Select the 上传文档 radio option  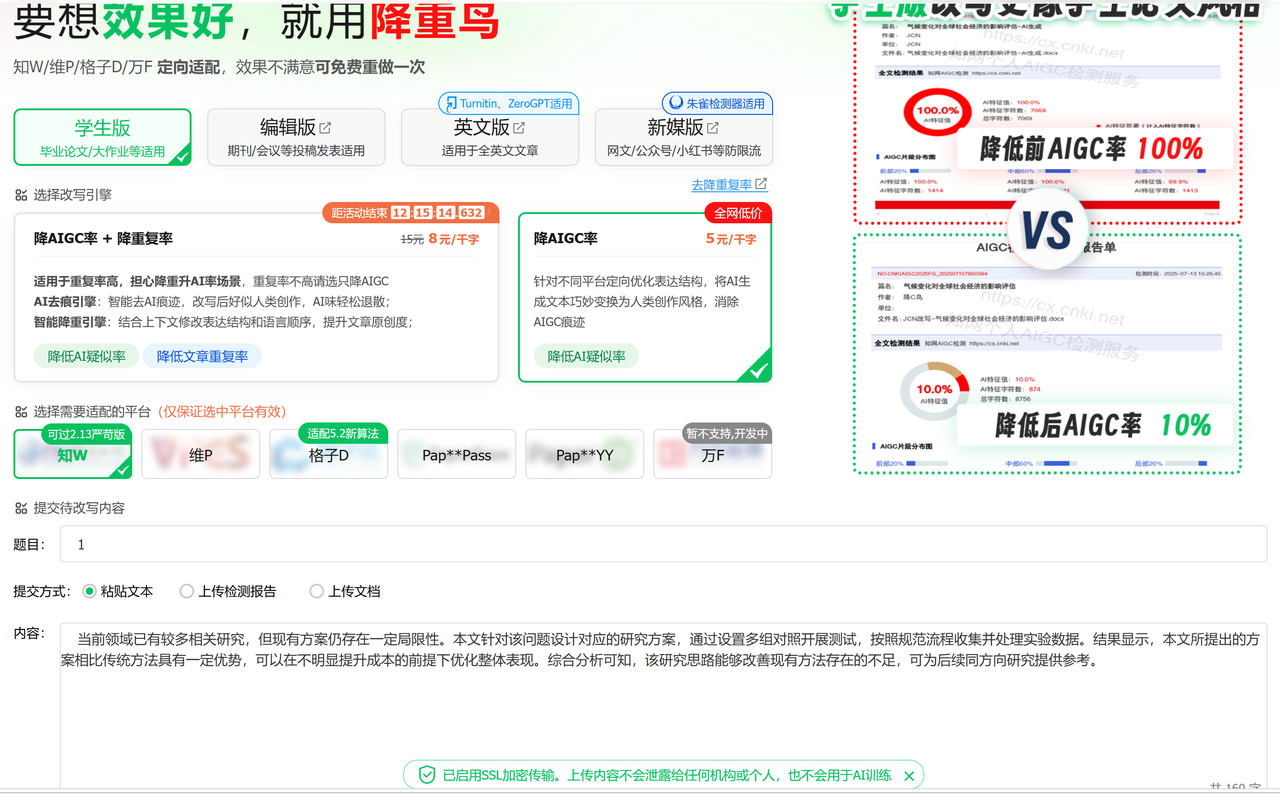316,591
